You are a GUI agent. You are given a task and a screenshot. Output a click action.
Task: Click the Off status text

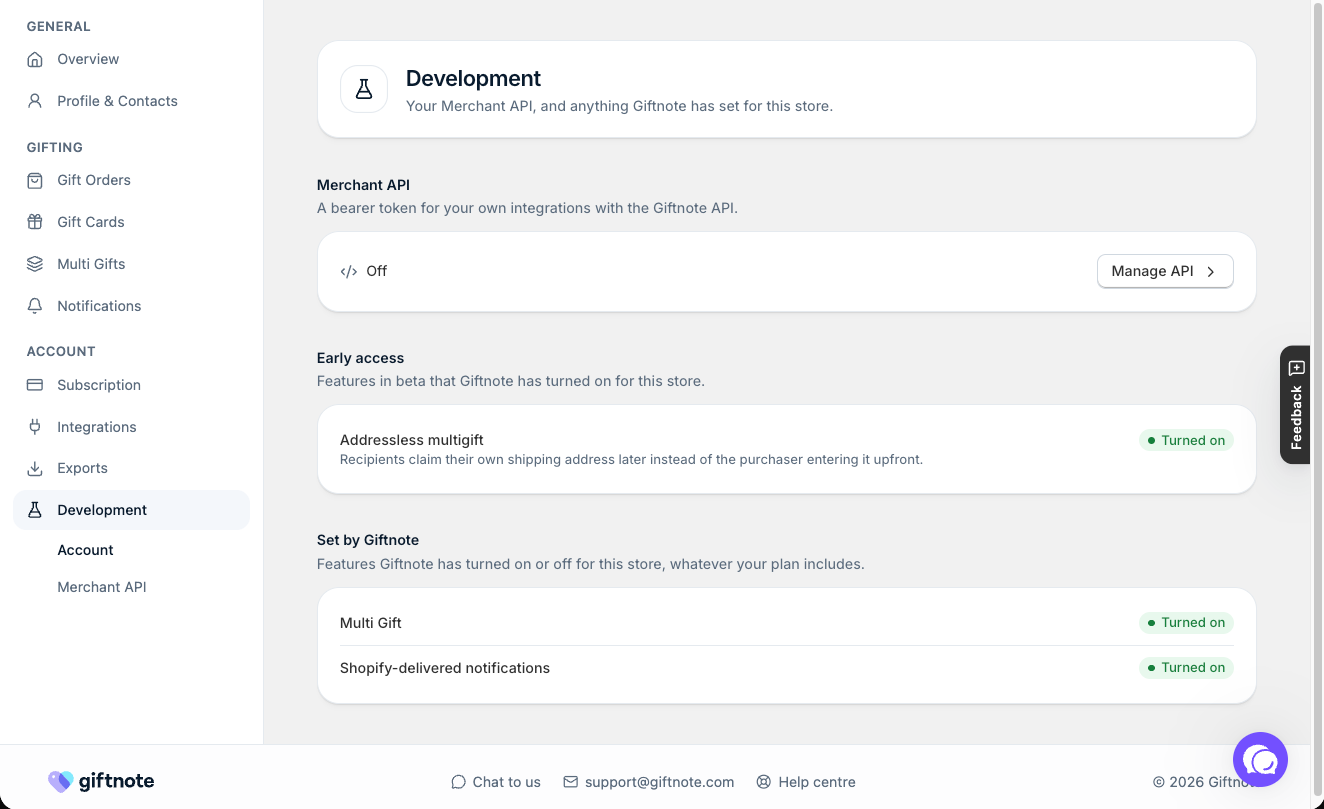click(377, 271)
